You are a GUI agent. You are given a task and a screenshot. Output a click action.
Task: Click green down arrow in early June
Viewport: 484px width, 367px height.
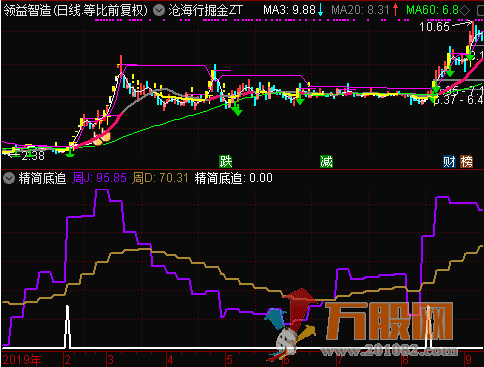(x=300, y=99)
